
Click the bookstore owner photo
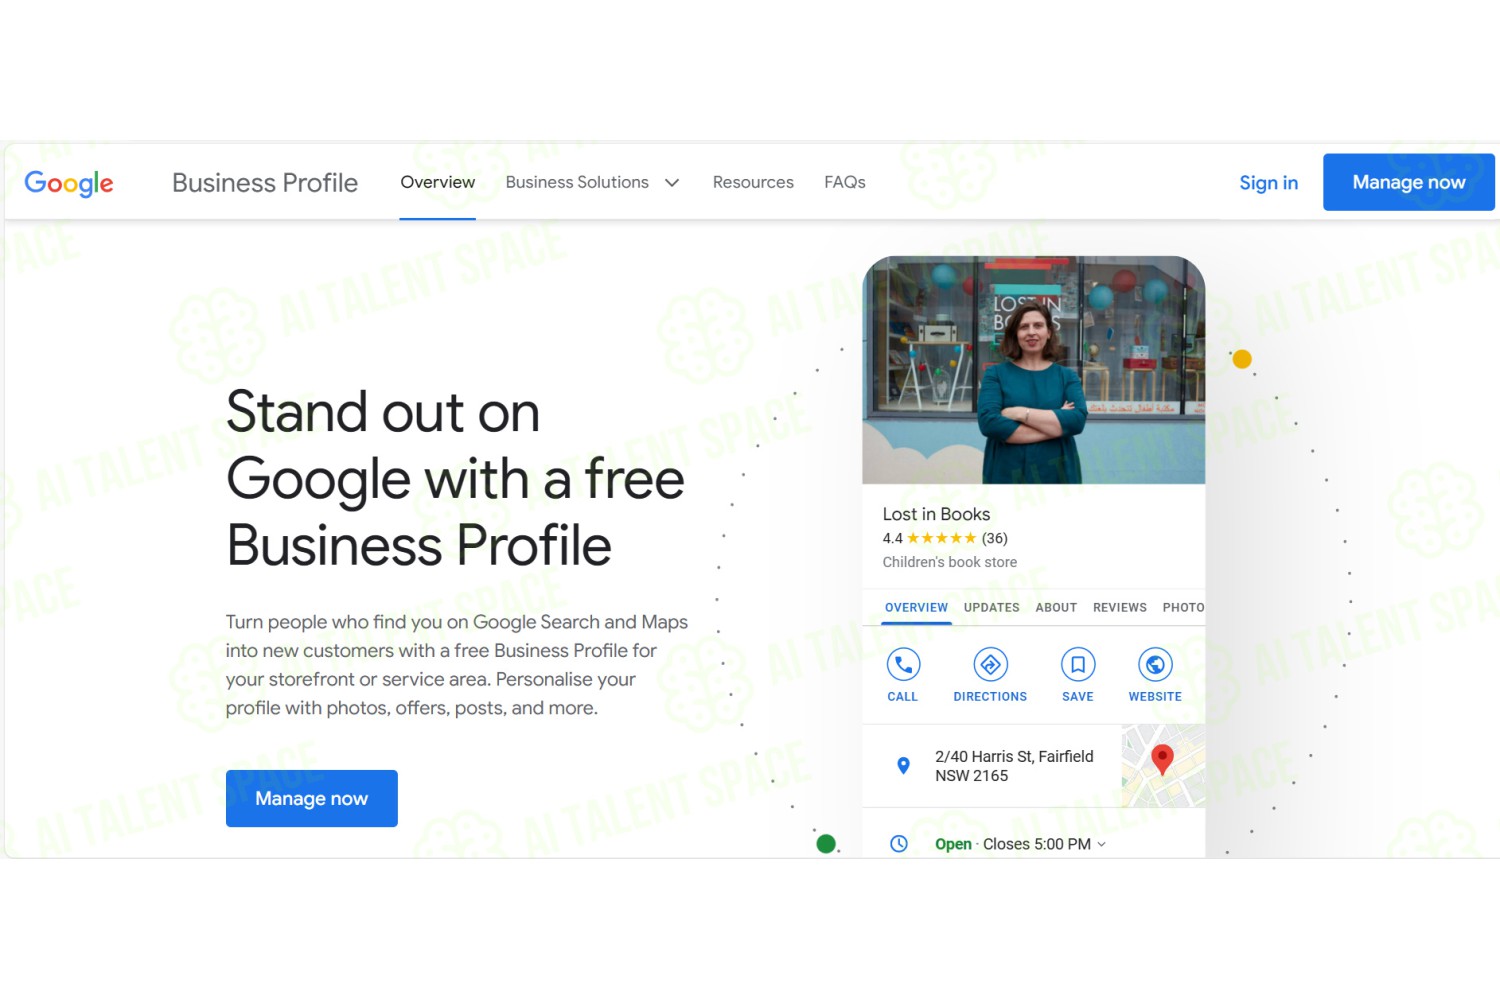(1034, 370)
